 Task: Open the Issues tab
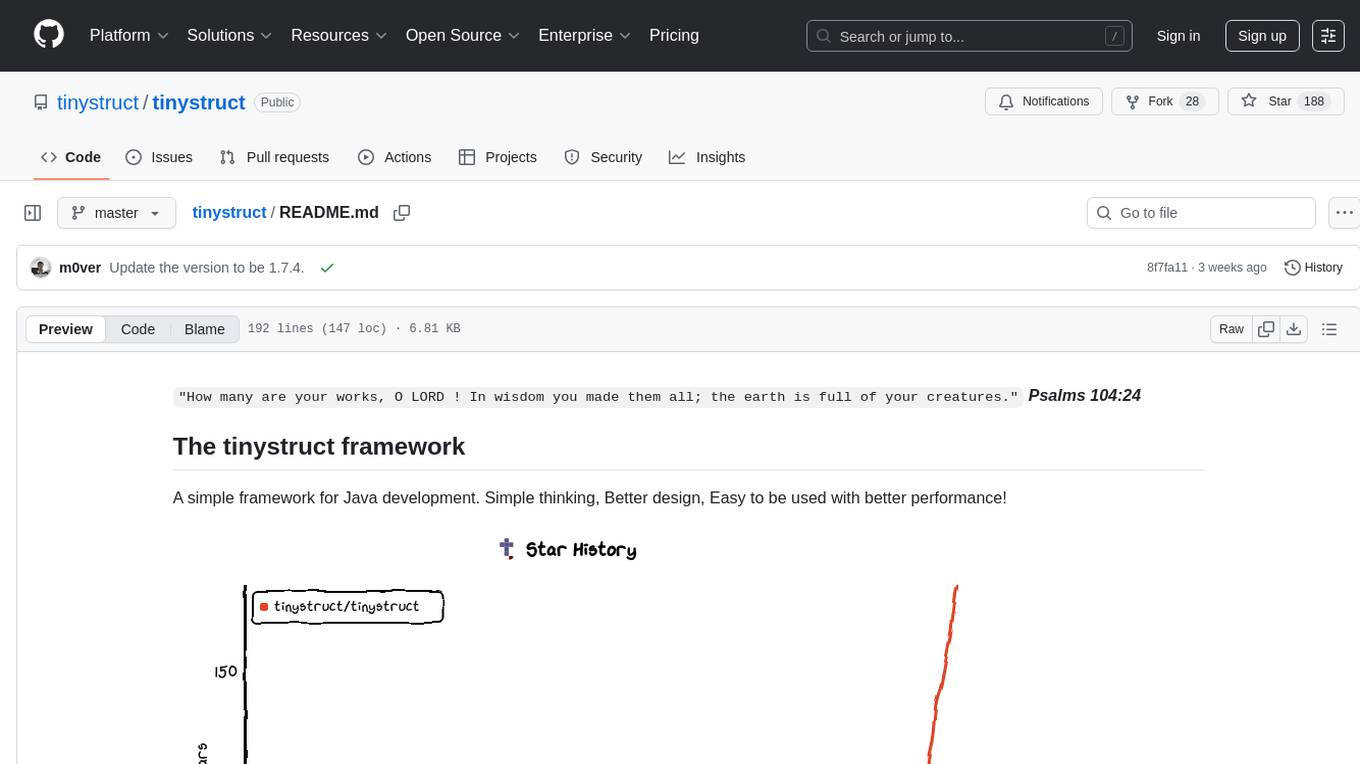[159, 157]
